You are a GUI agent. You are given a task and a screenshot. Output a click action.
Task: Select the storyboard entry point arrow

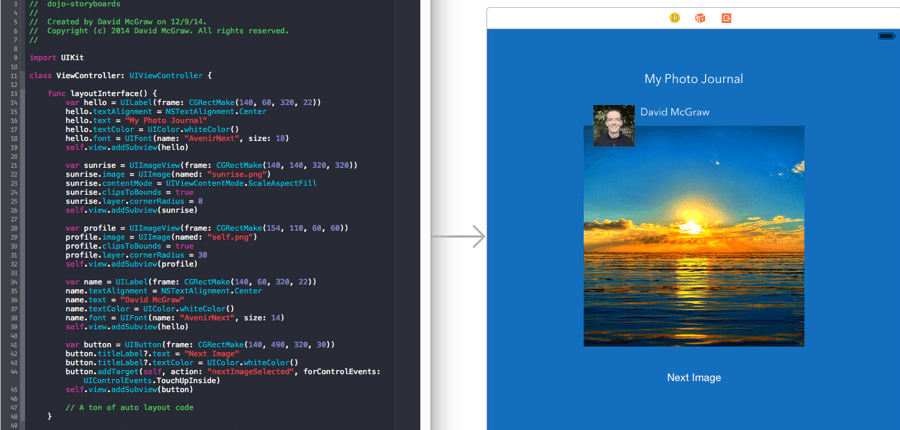click(x=459, y=237)
